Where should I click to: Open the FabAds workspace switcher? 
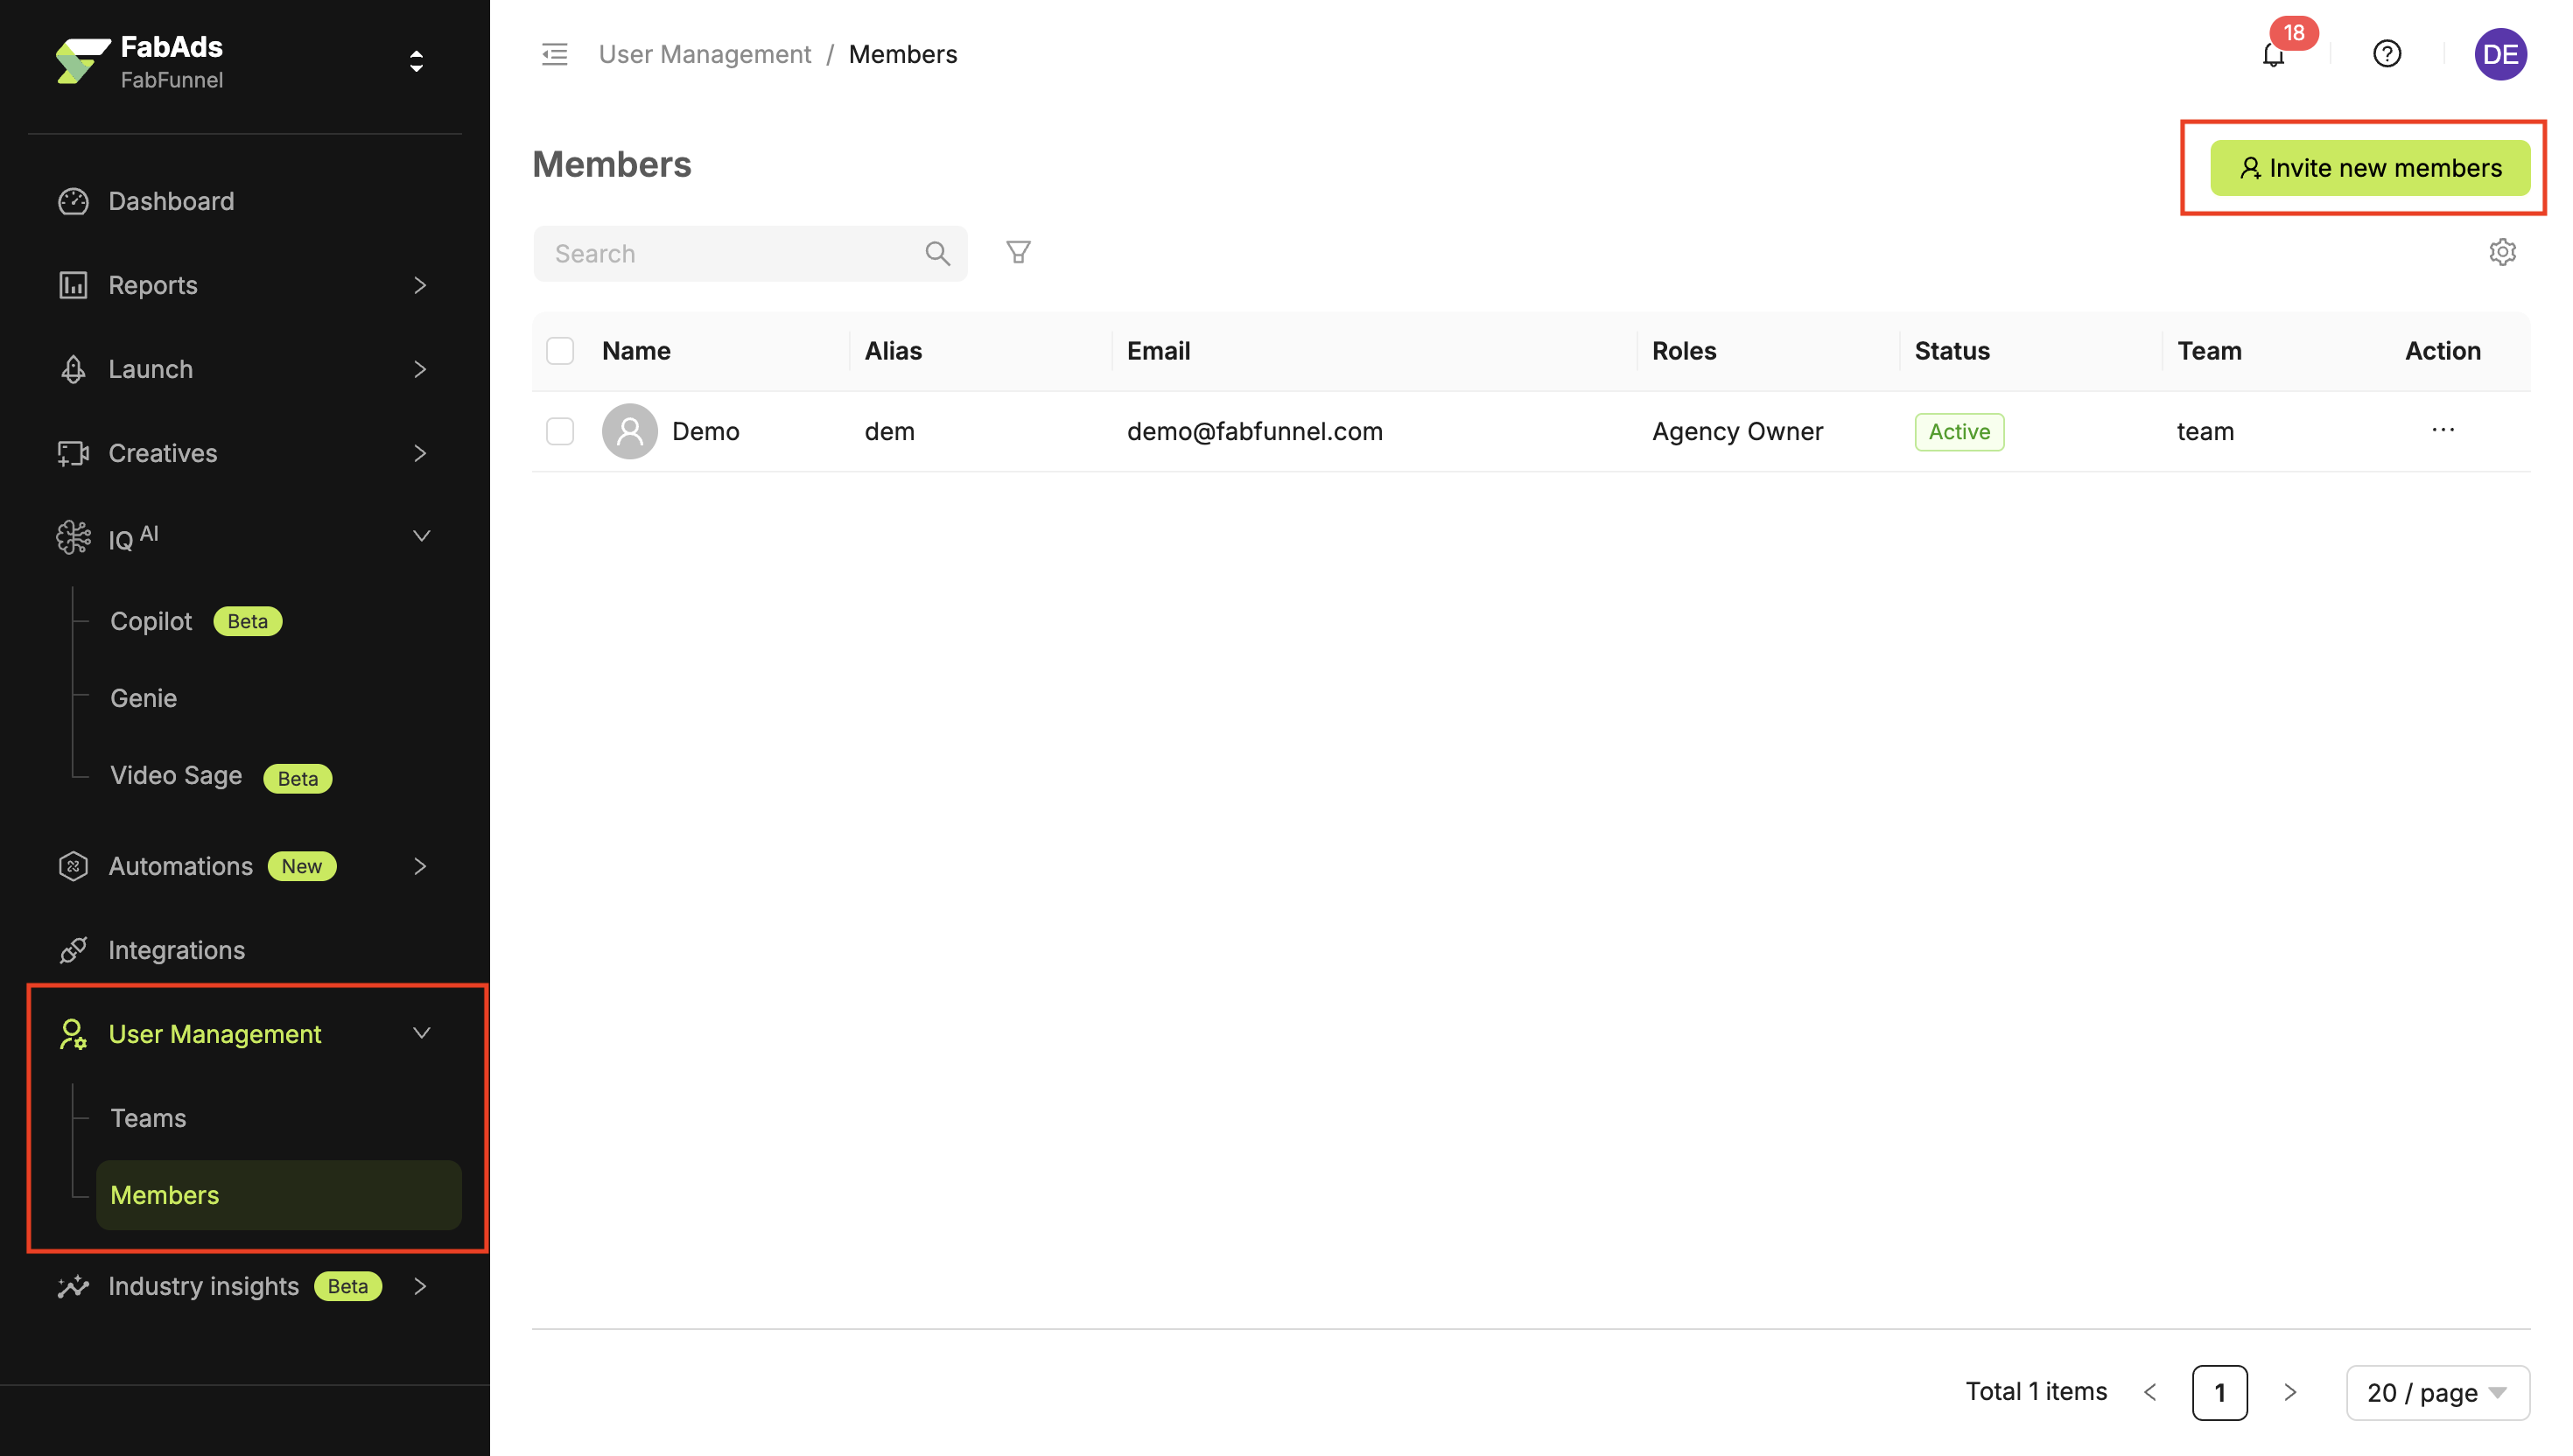pyautogui.click(x=416, y=62)
